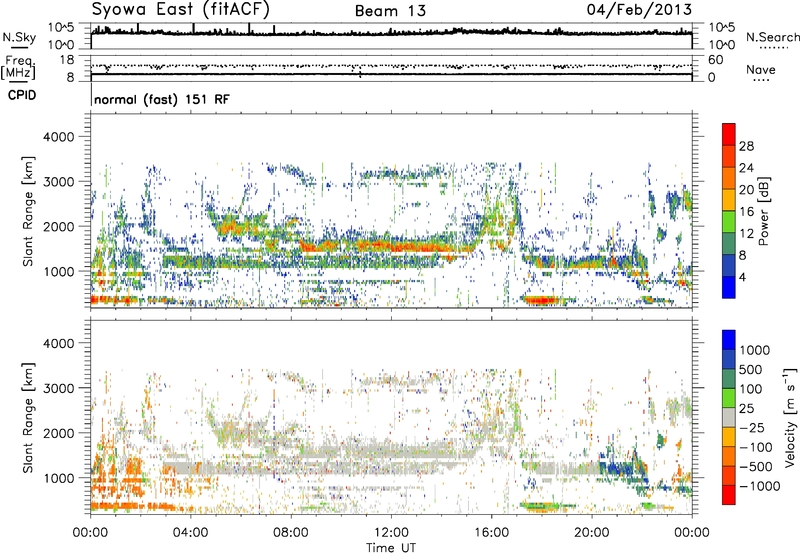Click the "Velocity [m s⁻¹]" color bar title
Image resolution: width=800 pixels, height=554 pixels.
790,417
